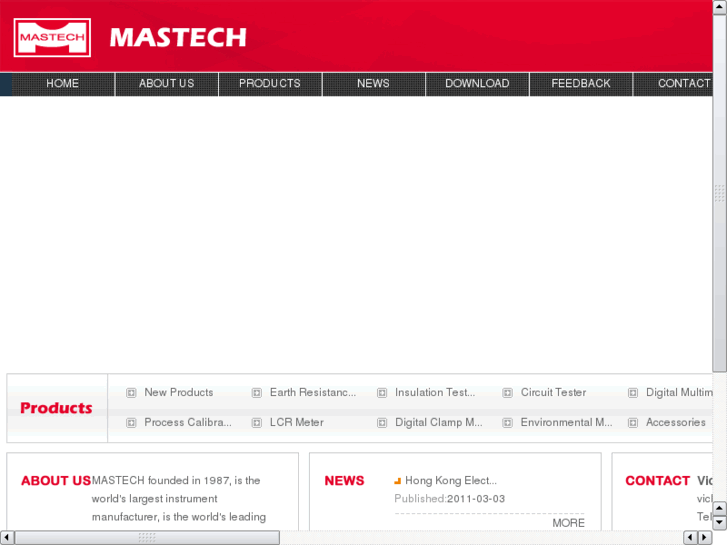Click the icon beside LCR Meter
Viewport: 727px width, 545px height.
(x=256, y=423)
